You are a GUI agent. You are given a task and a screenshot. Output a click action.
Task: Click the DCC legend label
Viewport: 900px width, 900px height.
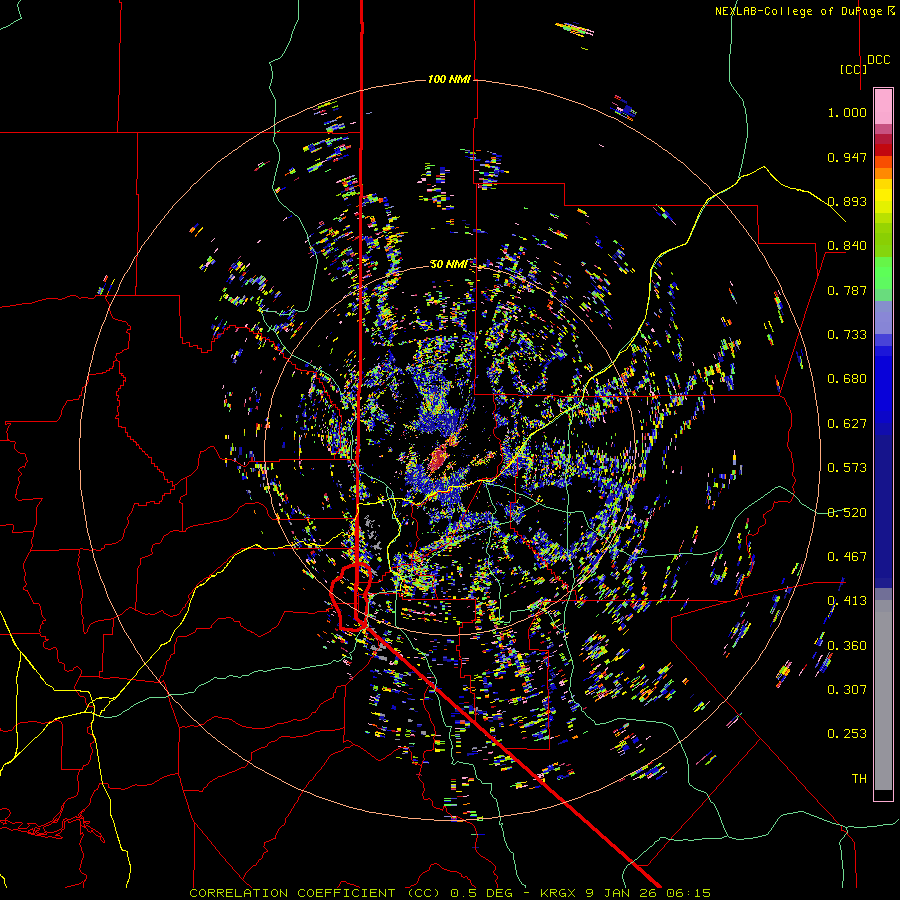[878, 60]
